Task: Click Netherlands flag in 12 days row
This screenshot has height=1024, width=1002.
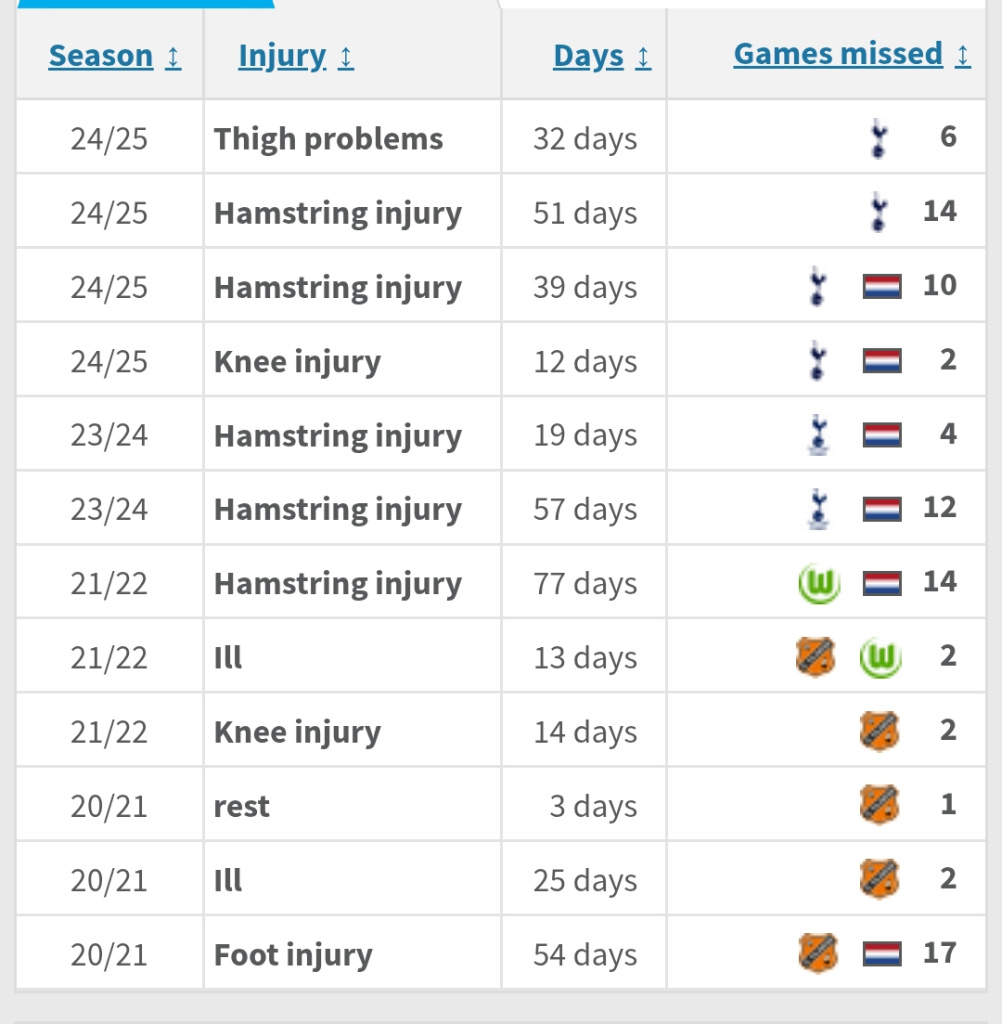Action: [881, 361]
